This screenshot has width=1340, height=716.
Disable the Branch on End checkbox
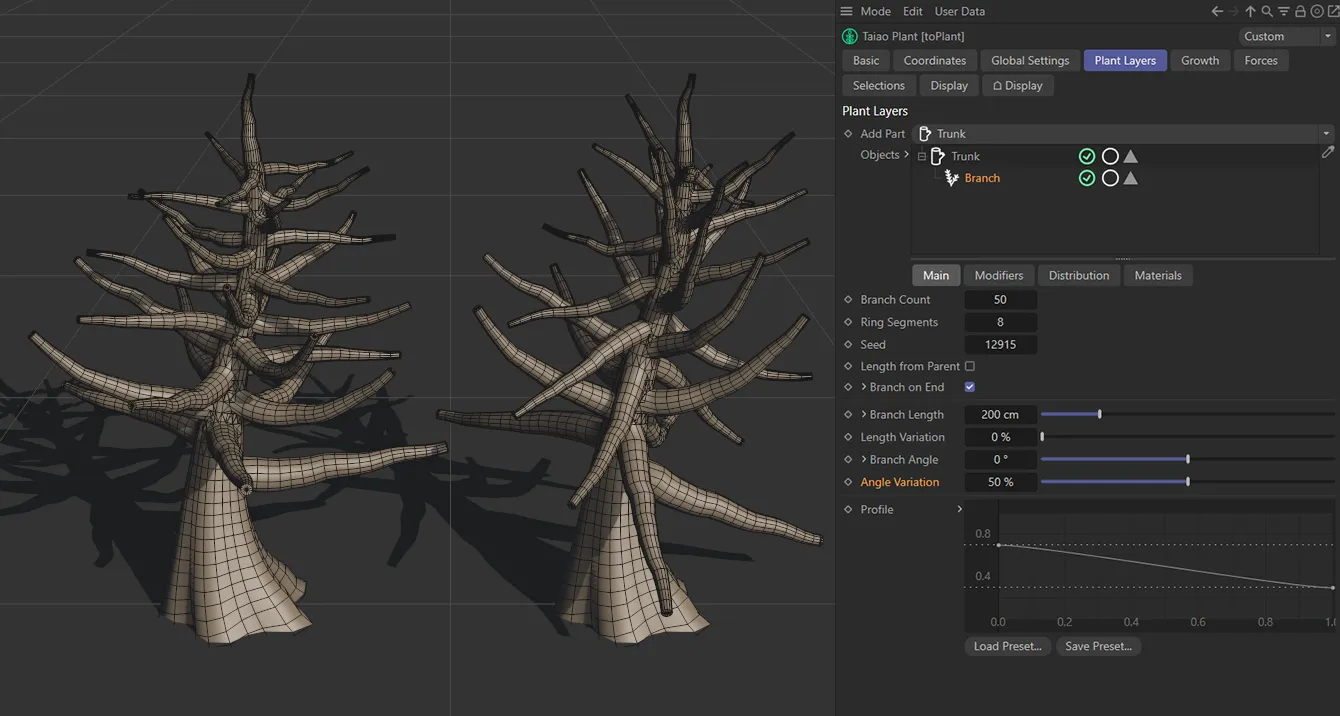(969, 386)
